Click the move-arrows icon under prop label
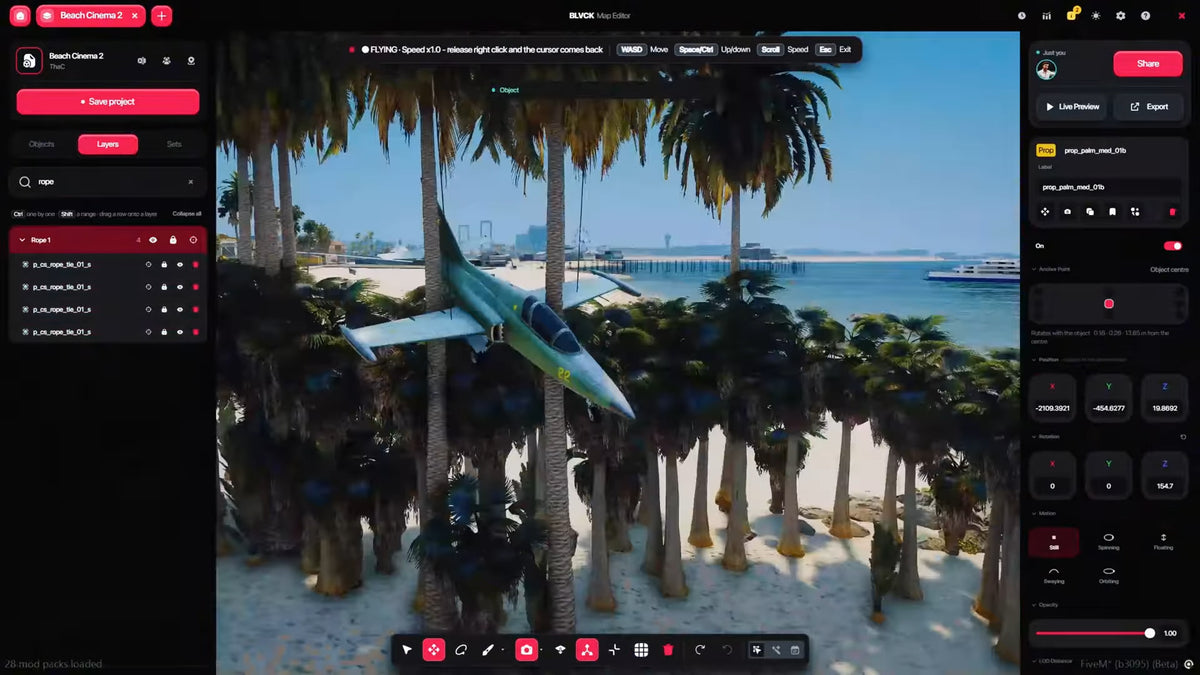1200x675 pixels. [1045, 212]
